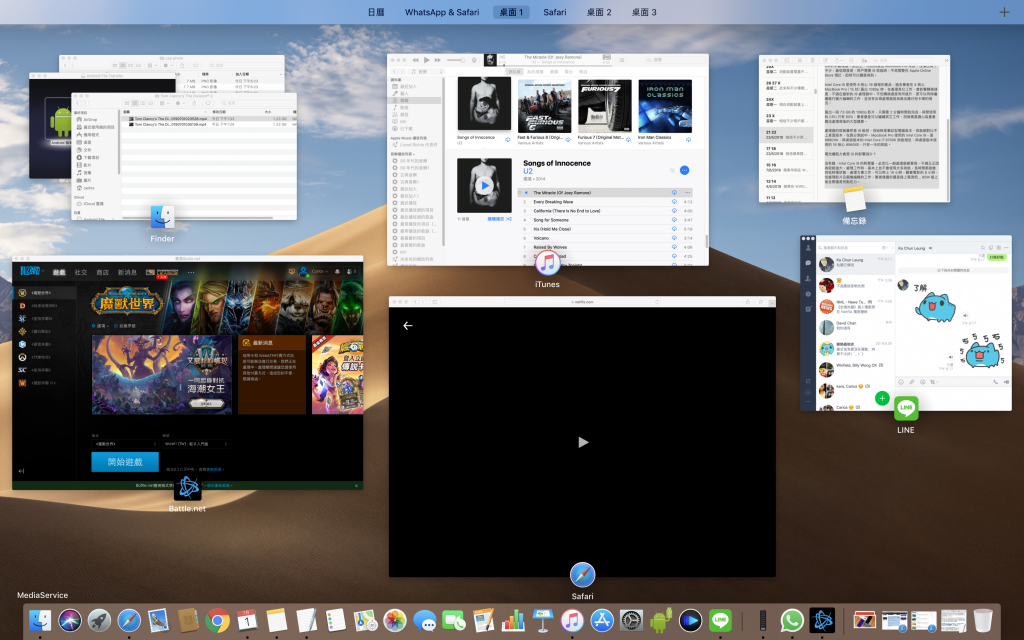Click the iTunes window badge icon
This screenshot has height=640, width=1024.
[x=547, y=263]
